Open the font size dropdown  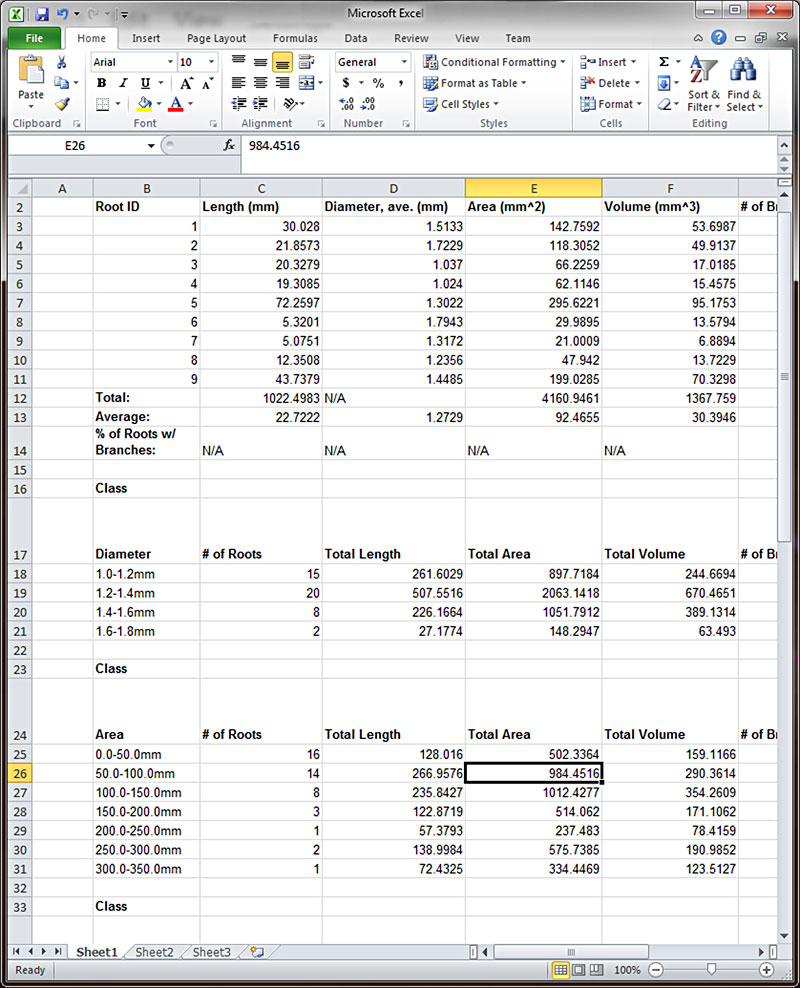click(211, 62)
